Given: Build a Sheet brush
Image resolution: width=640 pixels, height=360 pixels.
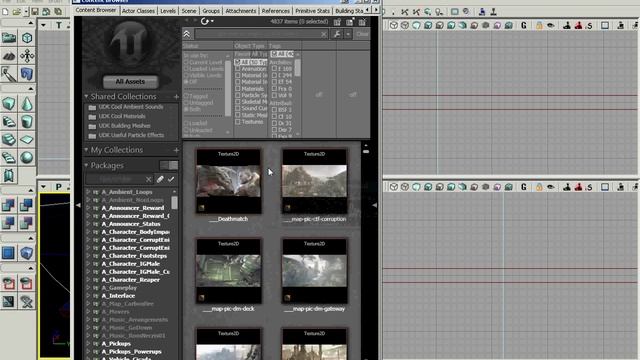Looking at the screenshot, I should click(x=27, y=140).
